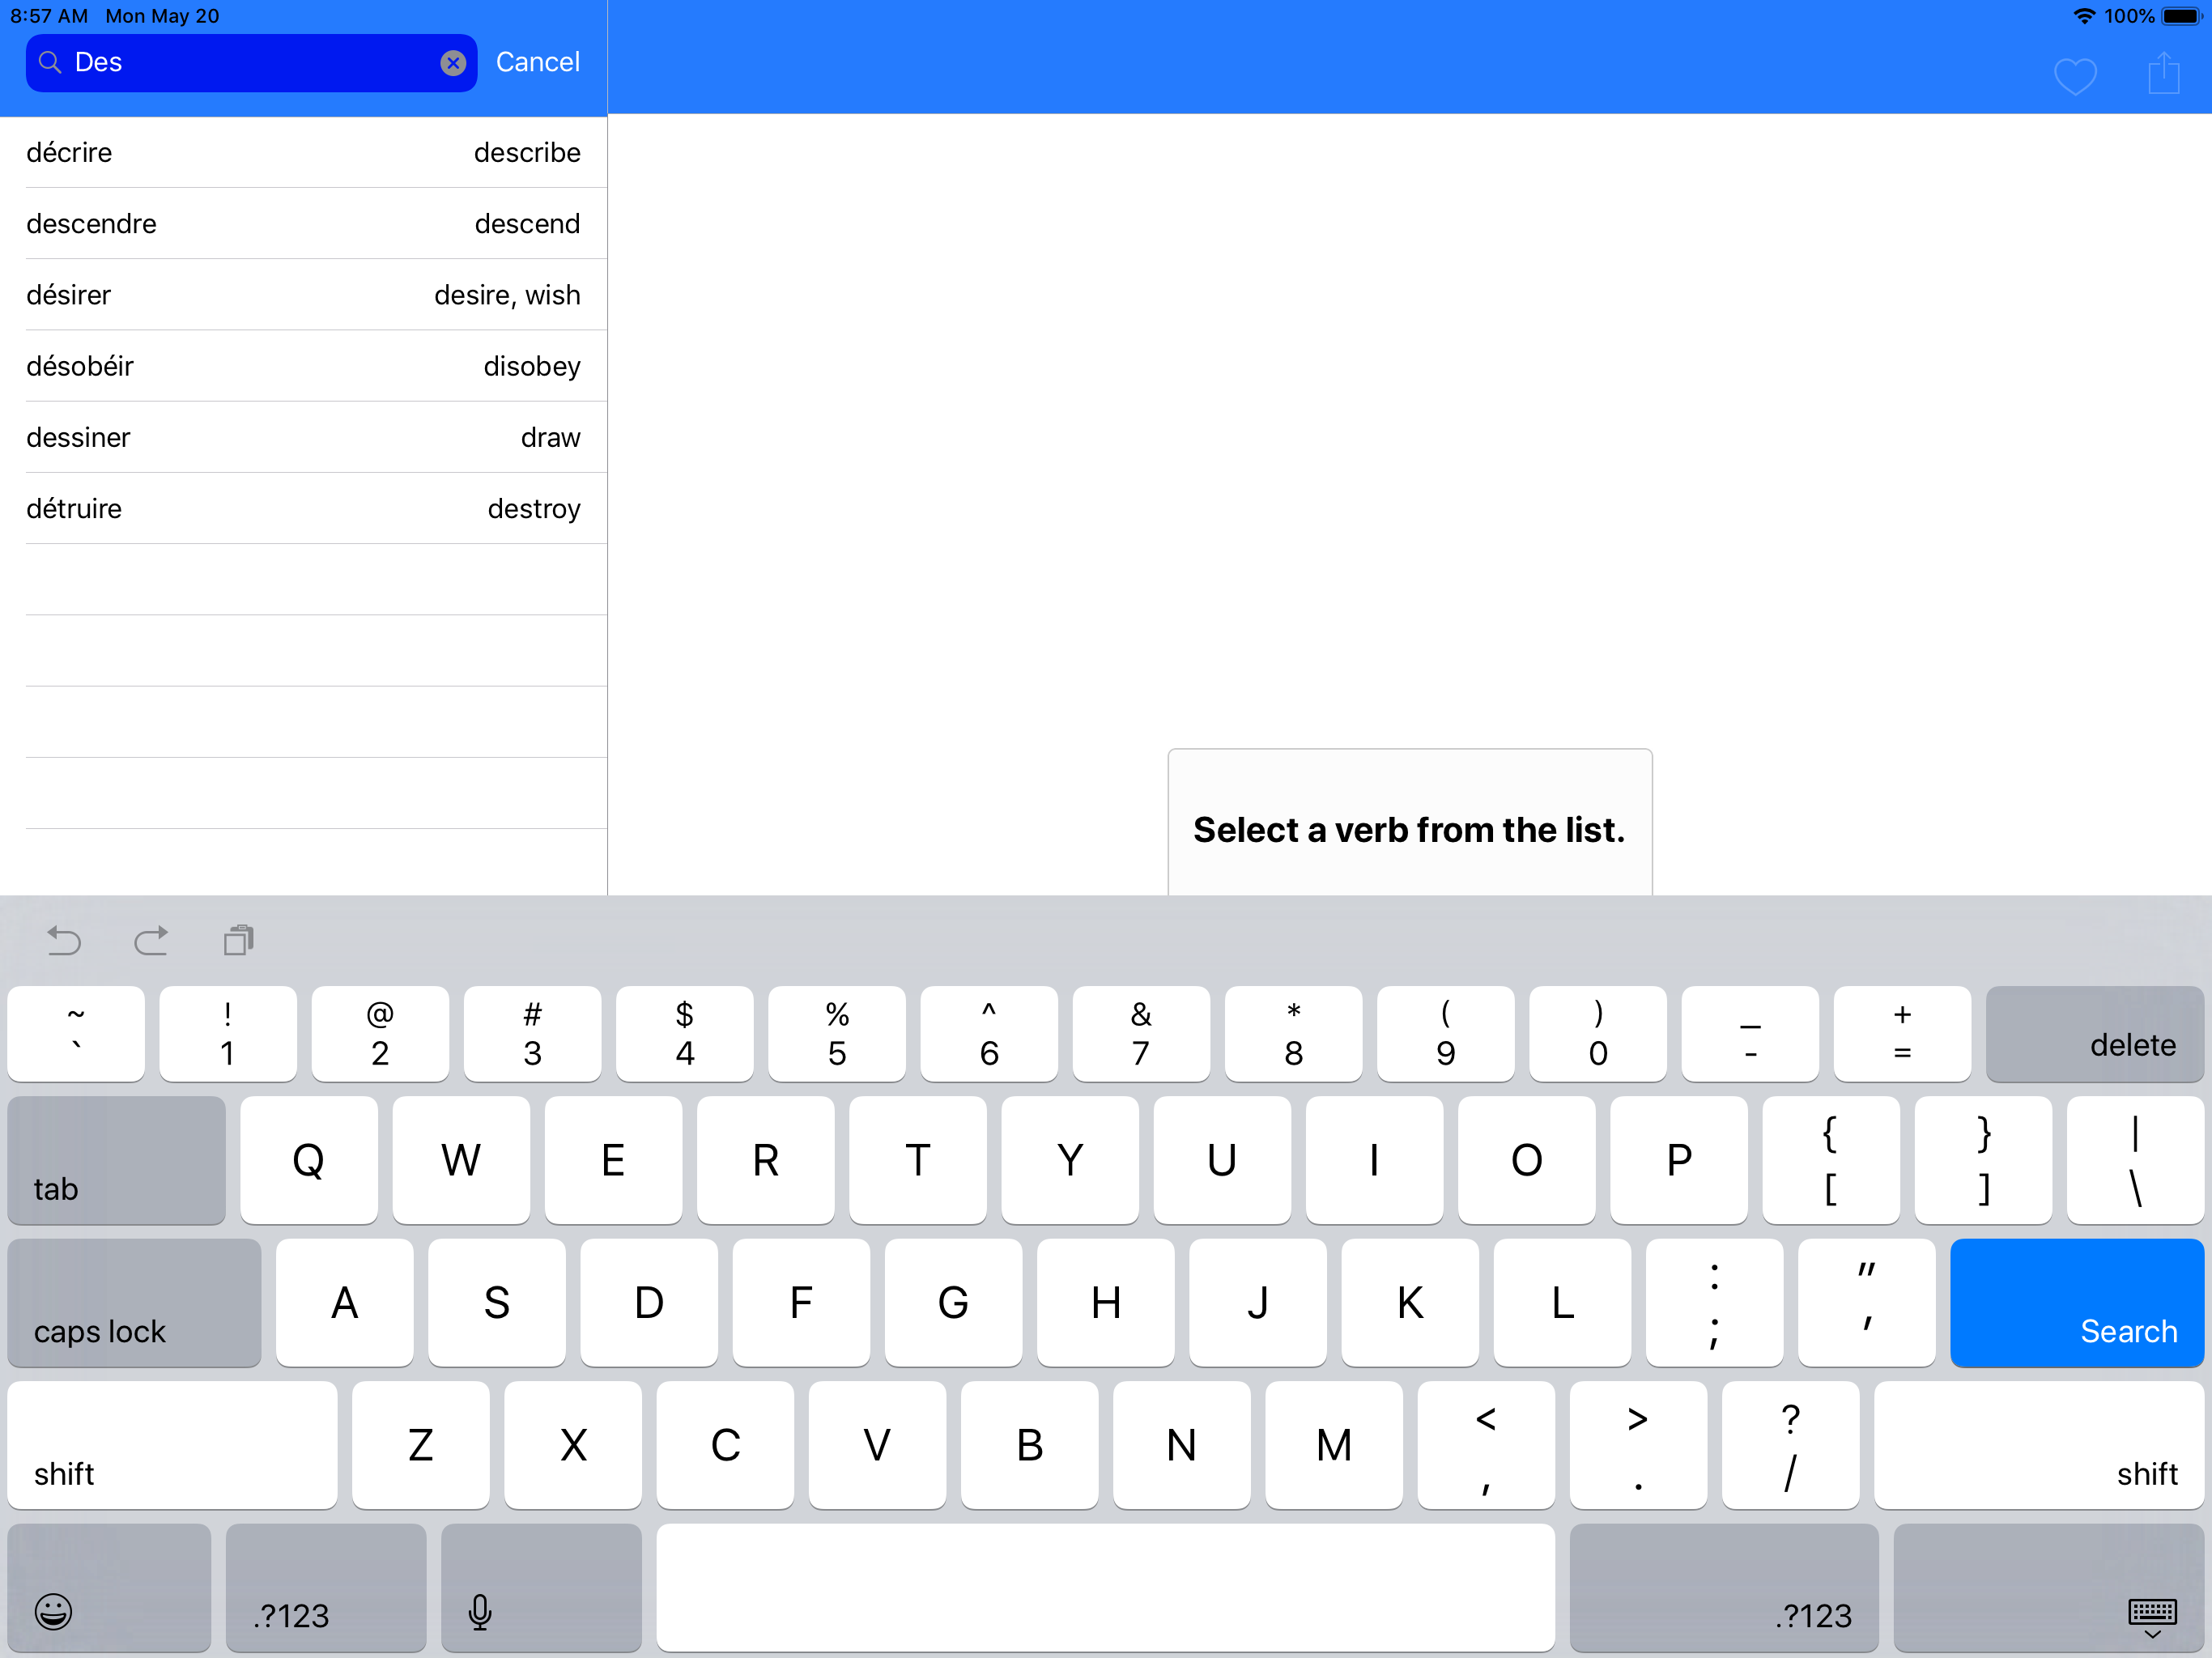The image size is (2212, 1658).
Task: Tap the microphone dictation key
Action: 541,1588
